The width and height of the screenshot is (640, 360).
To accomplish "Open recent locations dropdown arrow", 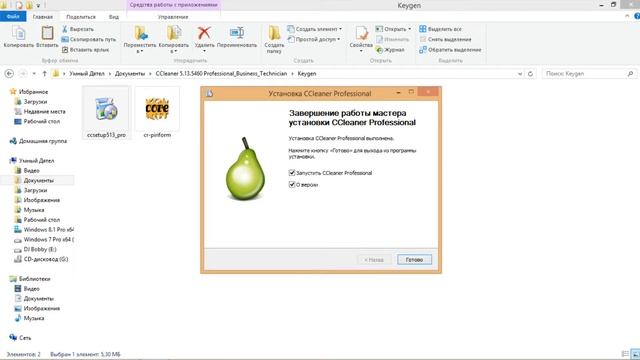I will 34,73.
